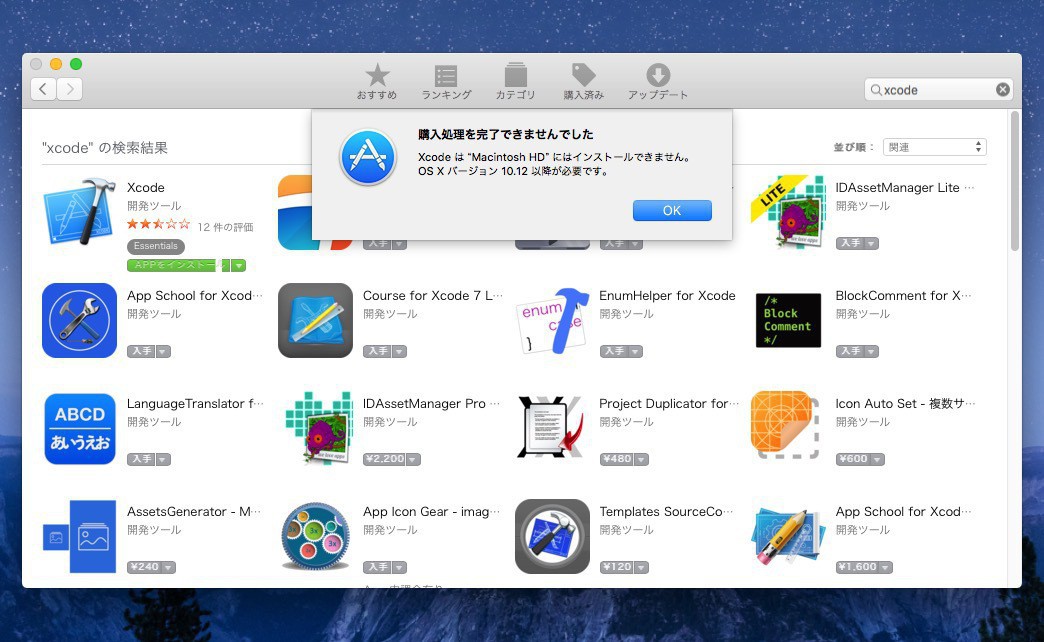Click 入手 for EnumHelper for Xcode
Screen dimensions: 1044x642
click(614, 351)
